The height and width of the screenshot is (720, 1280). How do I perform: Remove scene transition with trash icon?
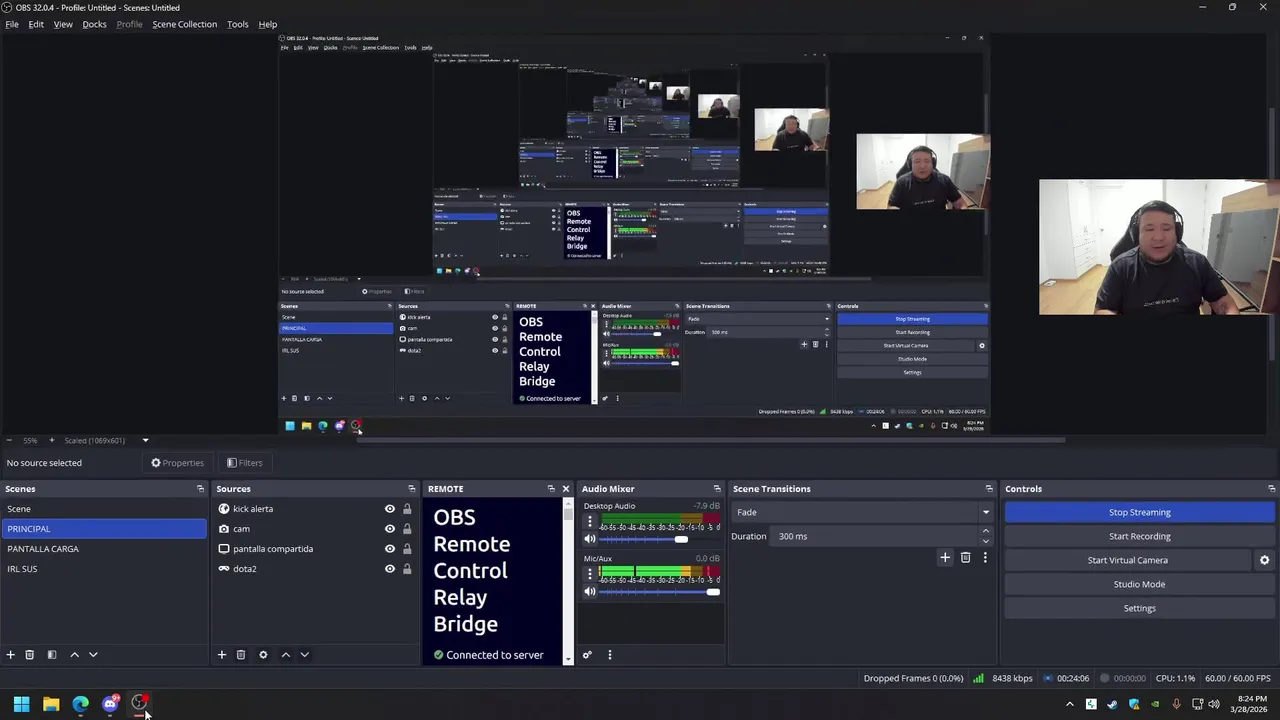coord(965,557)
